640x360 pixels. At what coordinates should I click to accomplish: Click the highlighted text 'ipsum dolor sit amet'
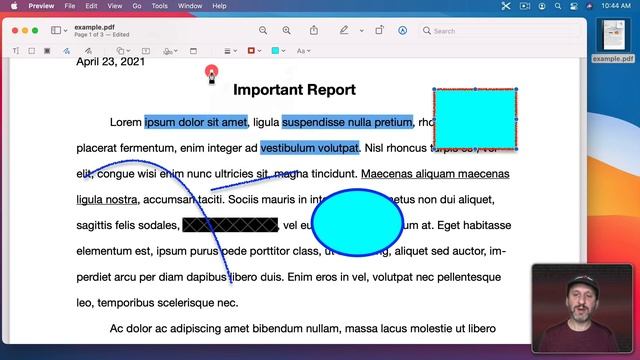tap(196, 122)
